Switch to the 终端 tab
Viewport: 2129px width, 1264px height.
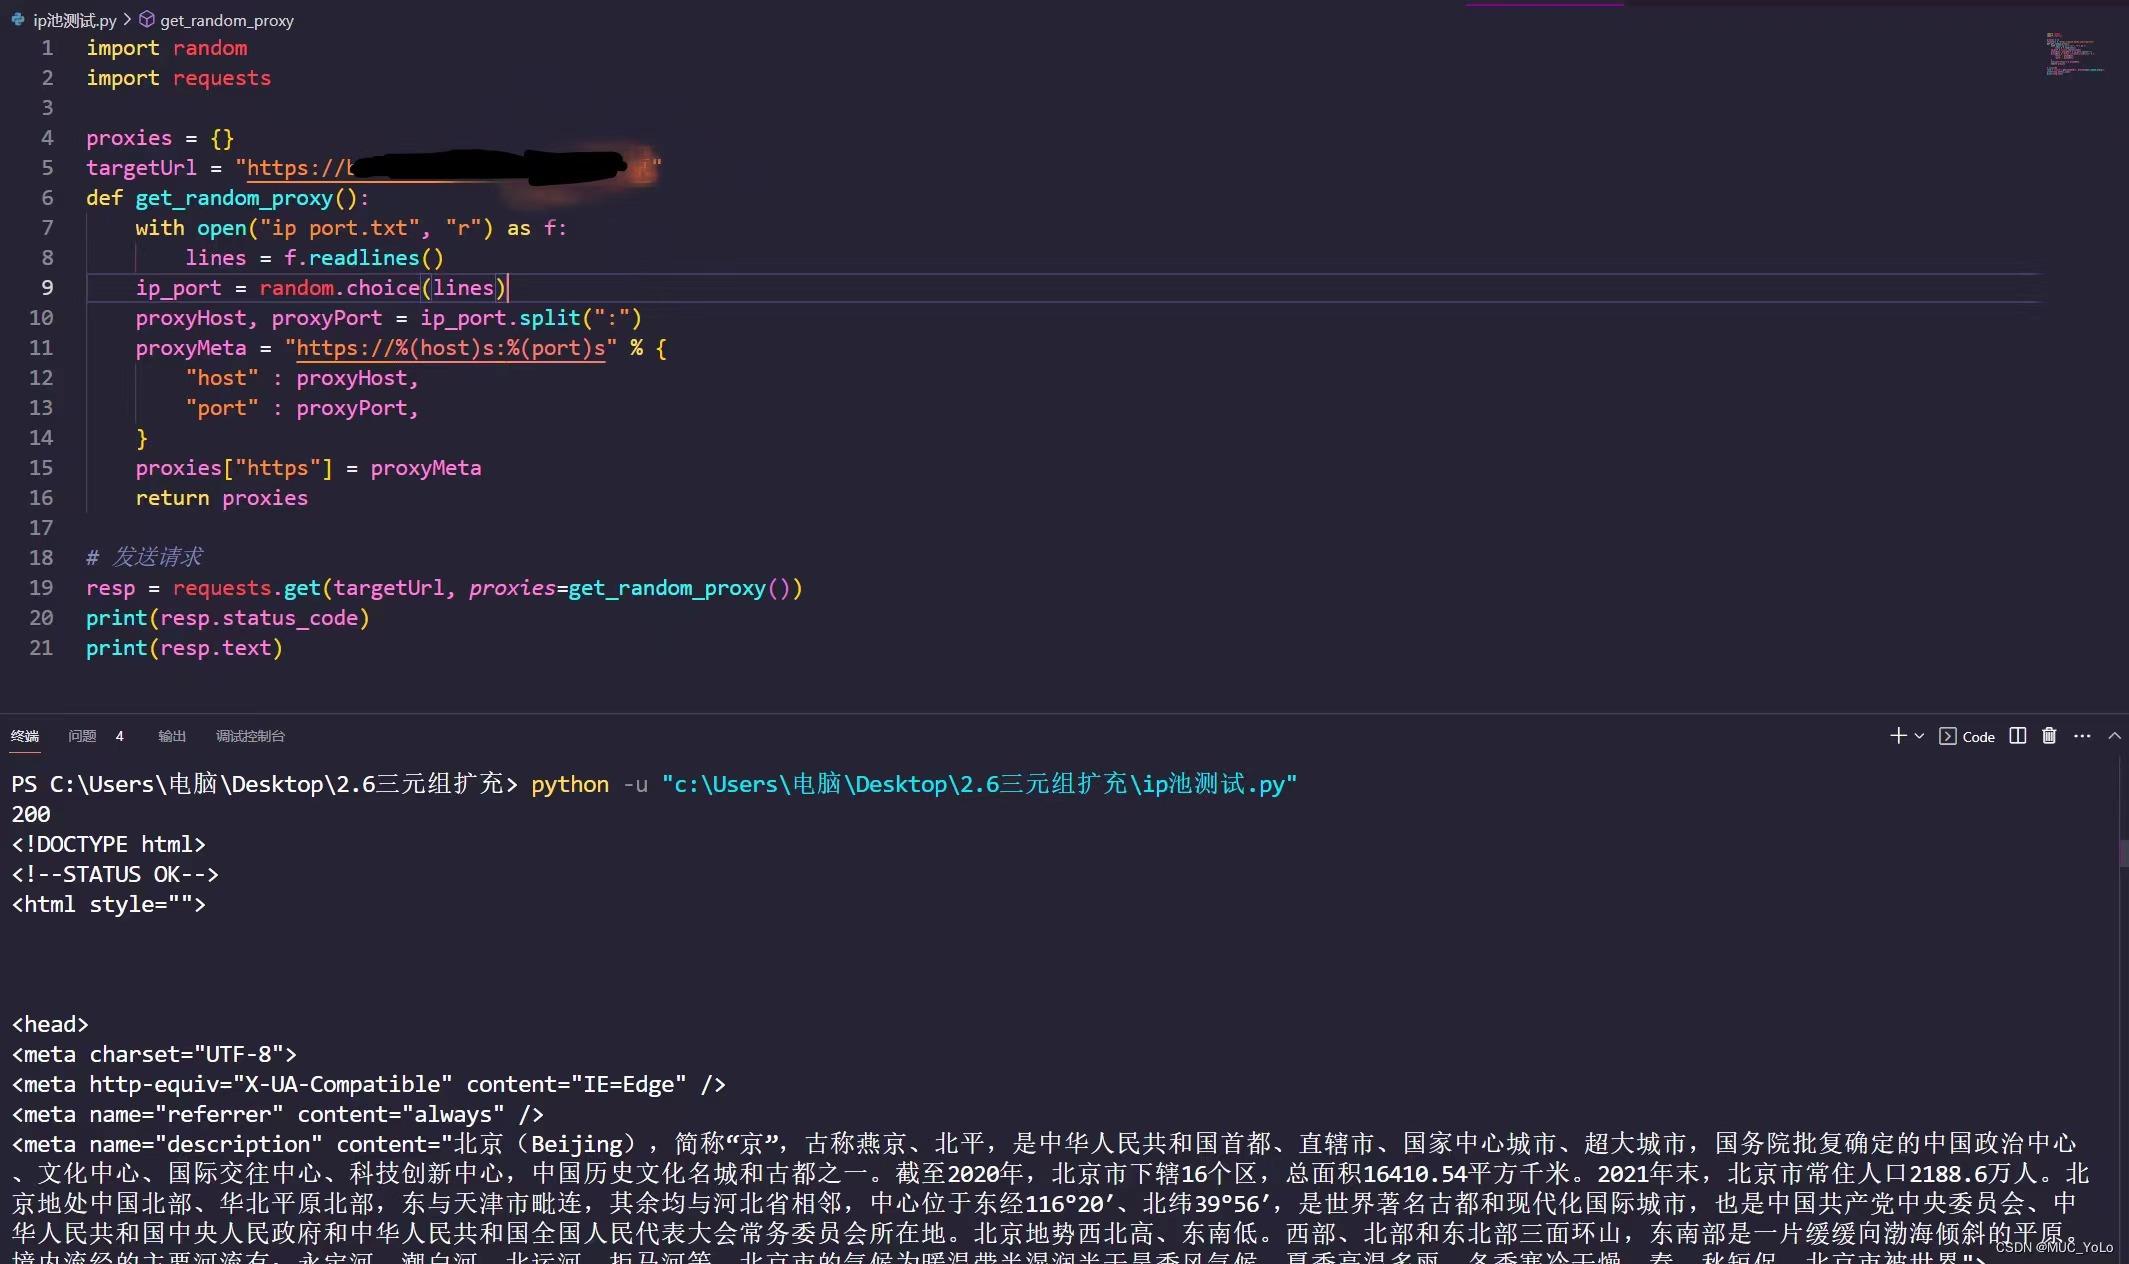[25, 736]
